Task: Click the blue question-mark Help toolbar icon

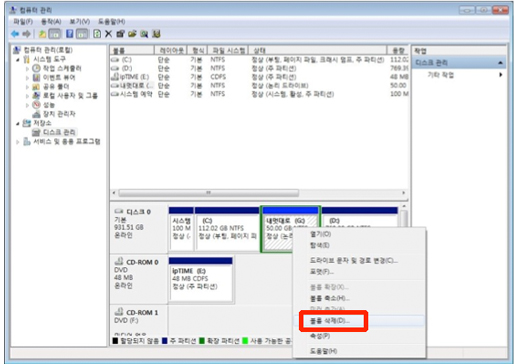Action: click(70, 34)
